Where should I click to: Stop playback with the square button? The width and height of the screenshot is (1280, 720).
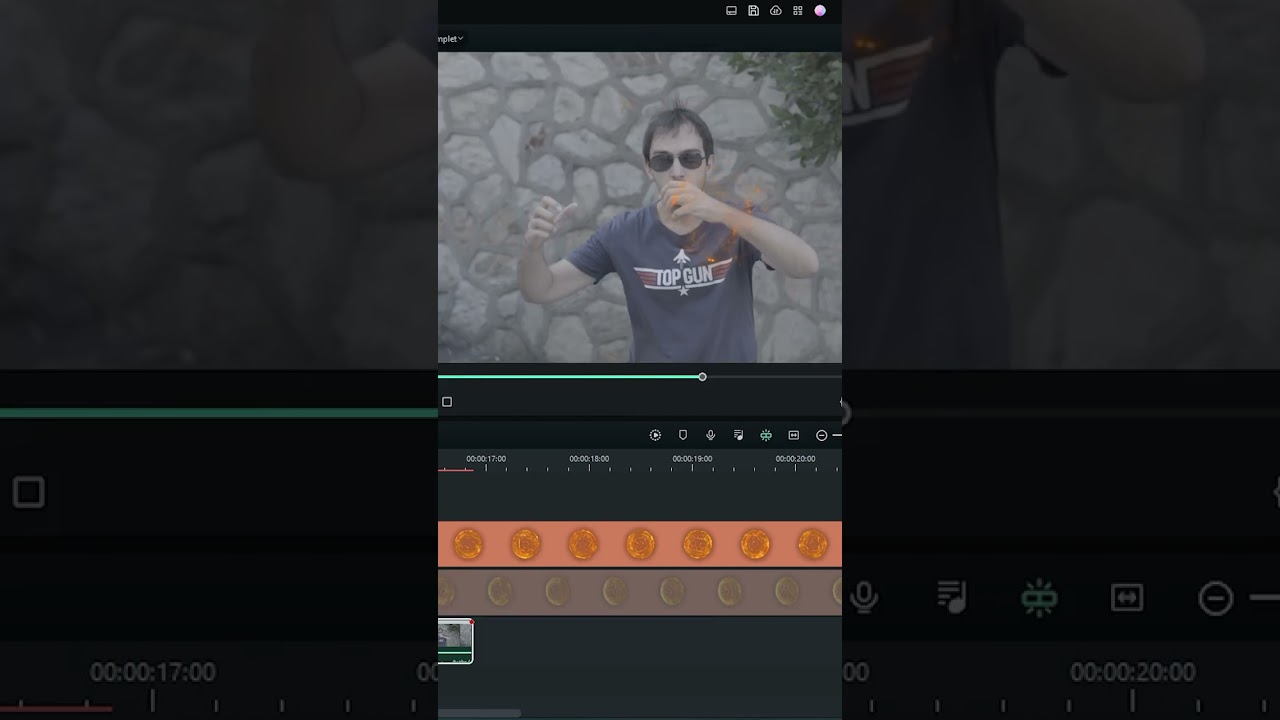pyautogui.click(x=447, y=402)
